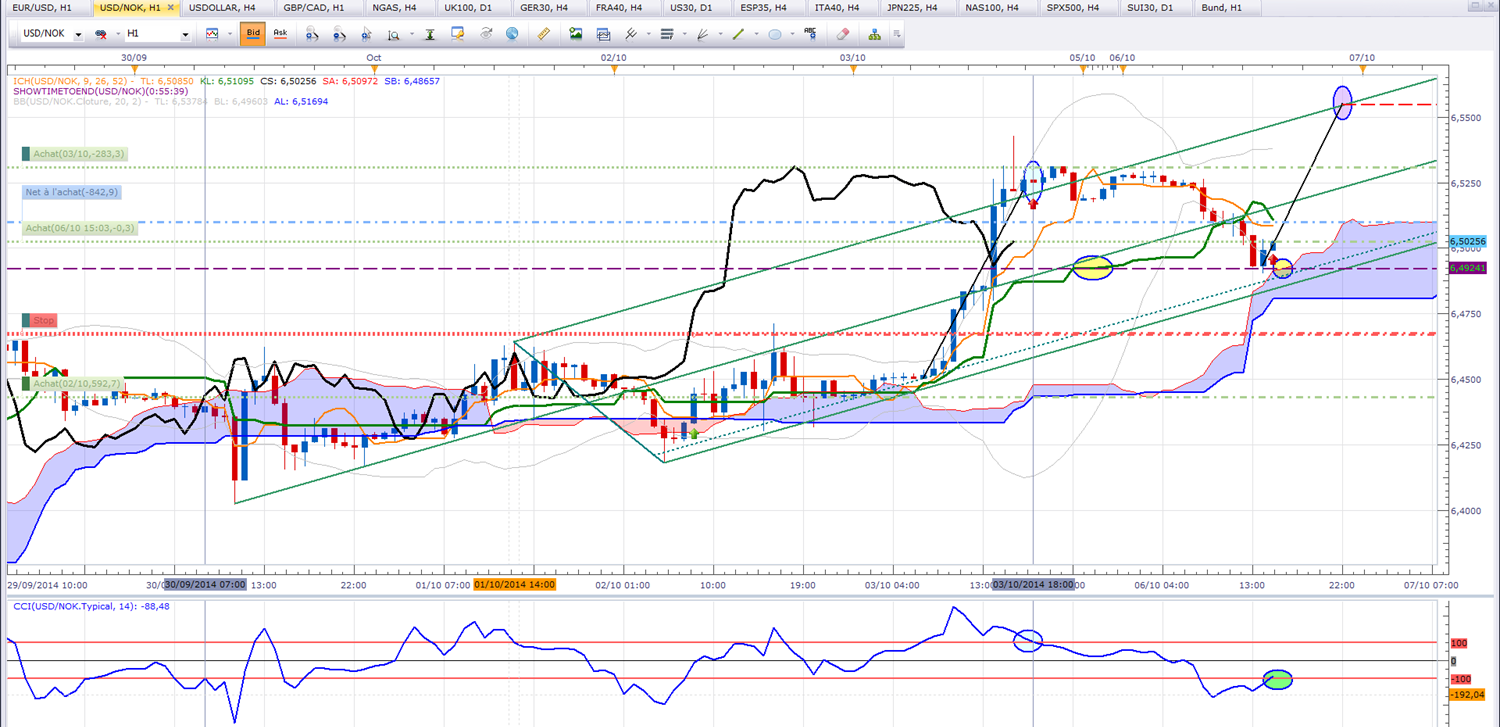Image resolution: width=1500 pixels, height=727 pixels.
Task: Toggle Bid price display
Action: (253, 34)
